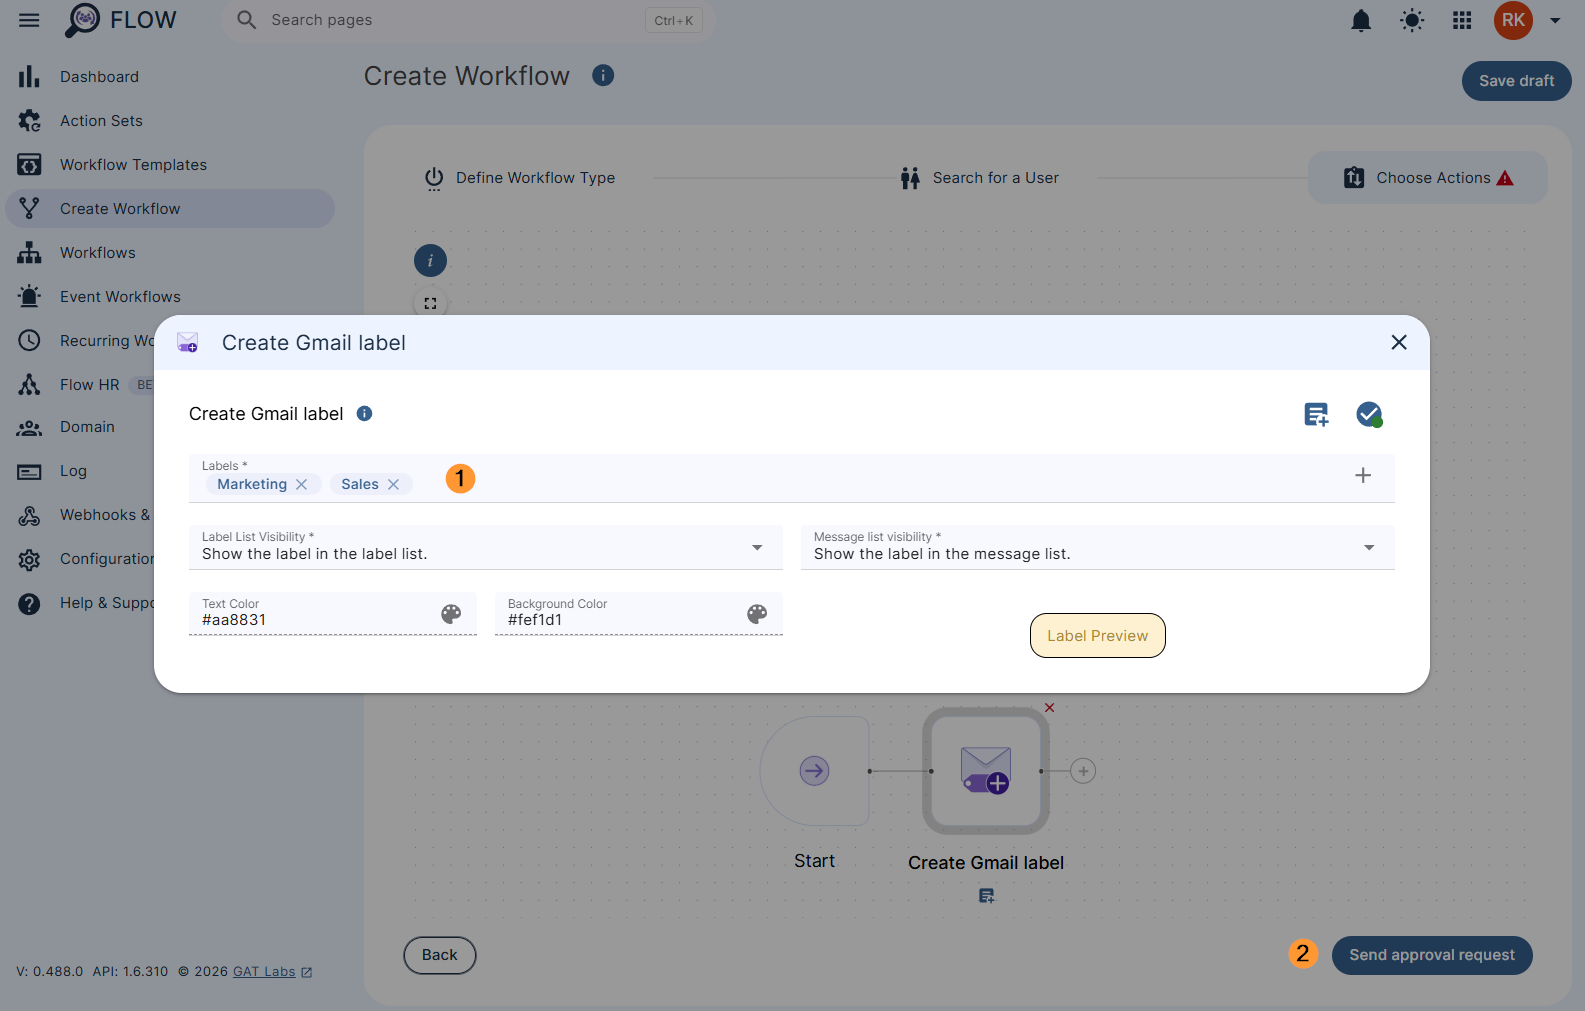
Task: Open the Workflows list
Action: 97,253
